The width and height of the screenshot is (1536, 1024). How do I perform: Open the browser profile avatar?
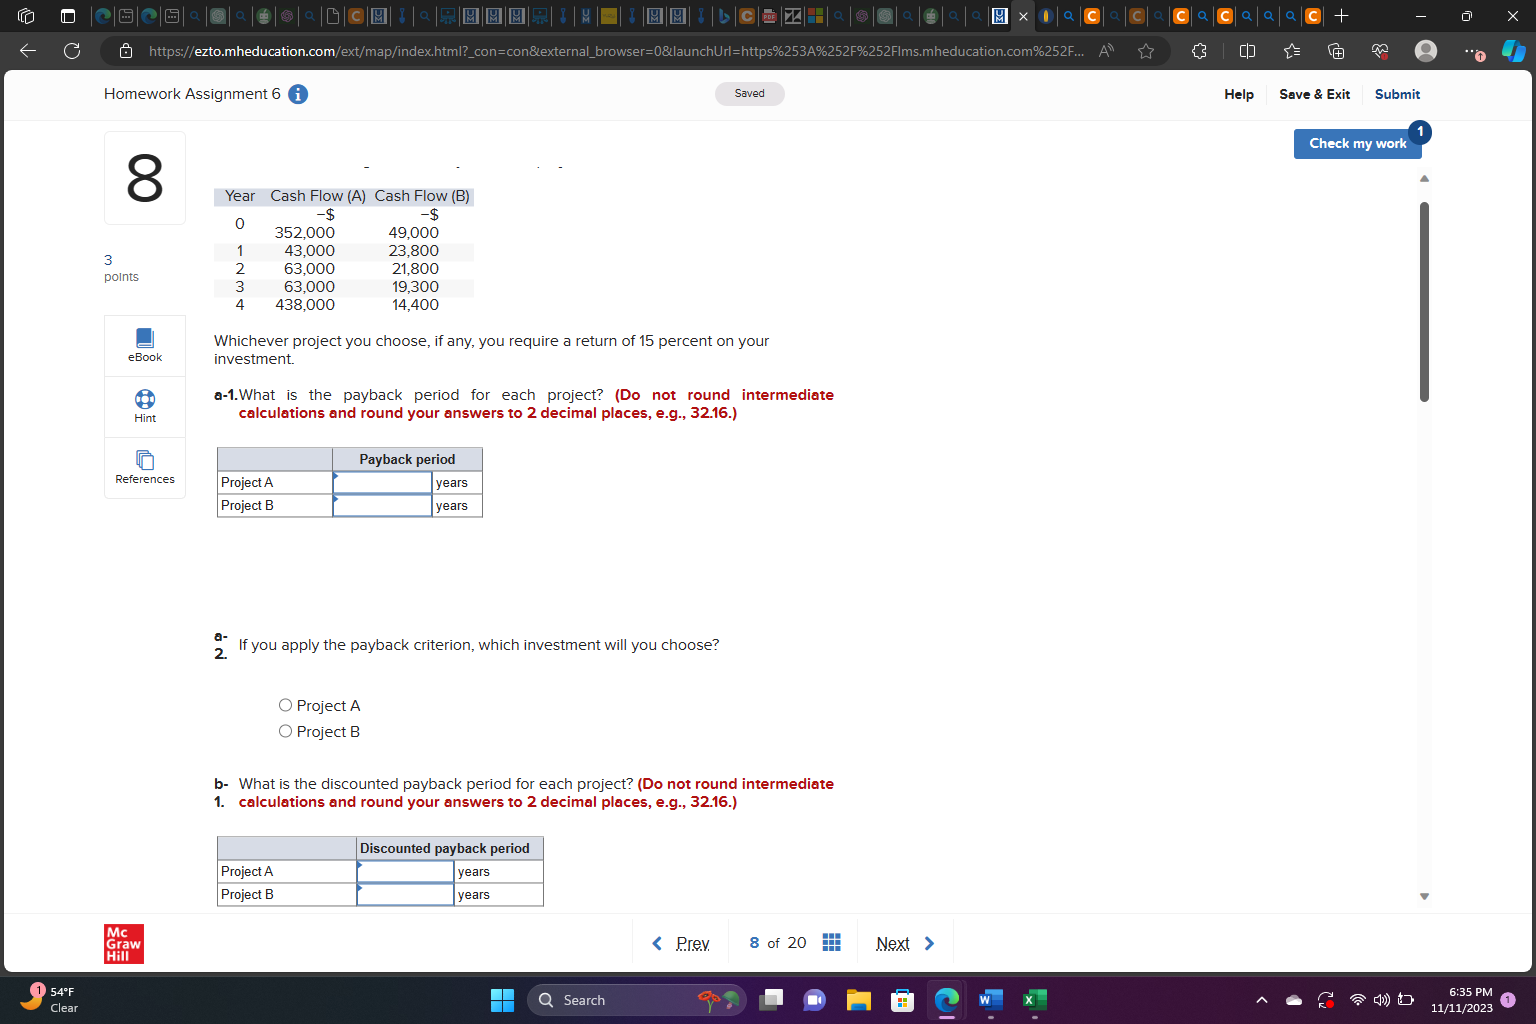coord(1426,51)
